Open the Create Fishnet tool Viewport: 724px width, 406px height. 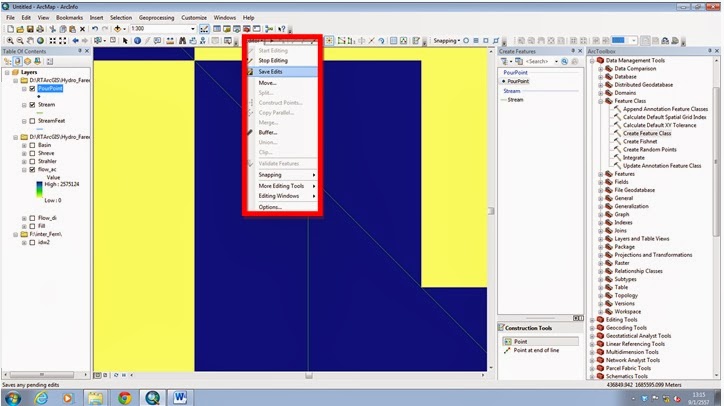coord(640,141)
